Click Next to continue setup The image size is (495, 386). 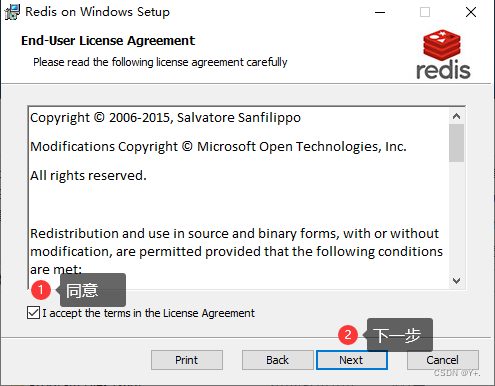(x=352, y=360)
